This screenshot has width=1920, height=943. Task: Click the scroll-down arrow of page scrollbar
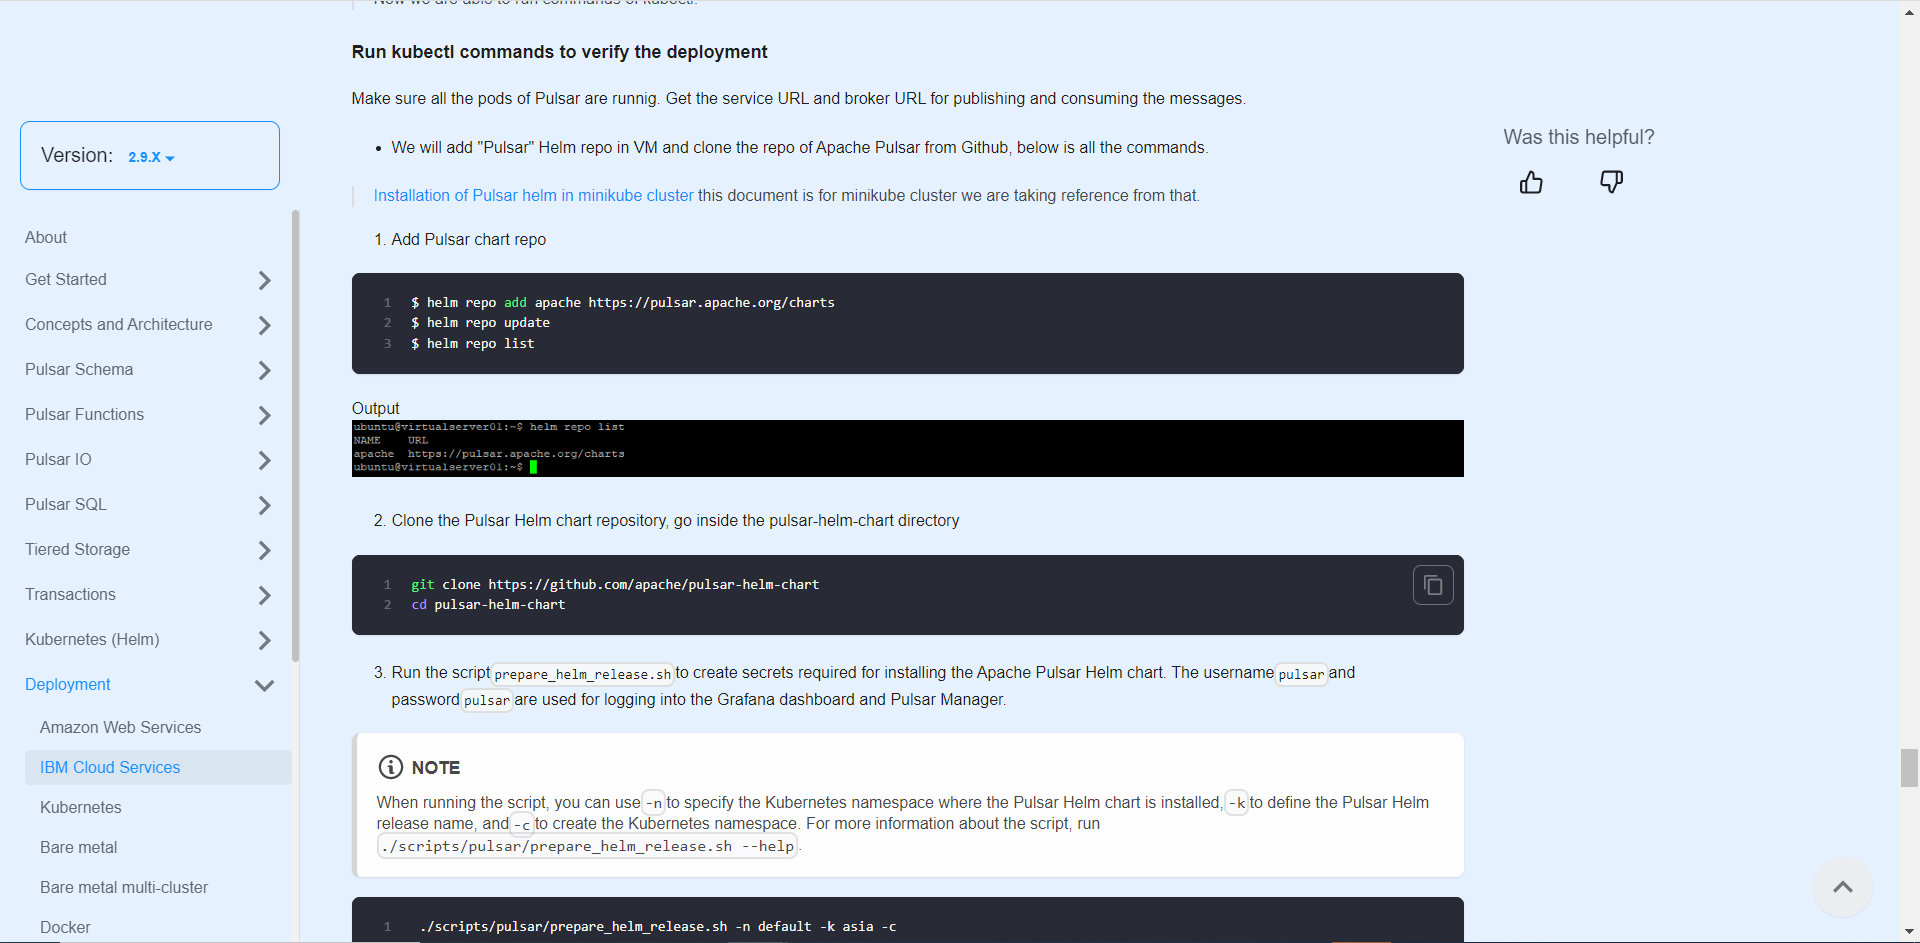[1909, 932]
